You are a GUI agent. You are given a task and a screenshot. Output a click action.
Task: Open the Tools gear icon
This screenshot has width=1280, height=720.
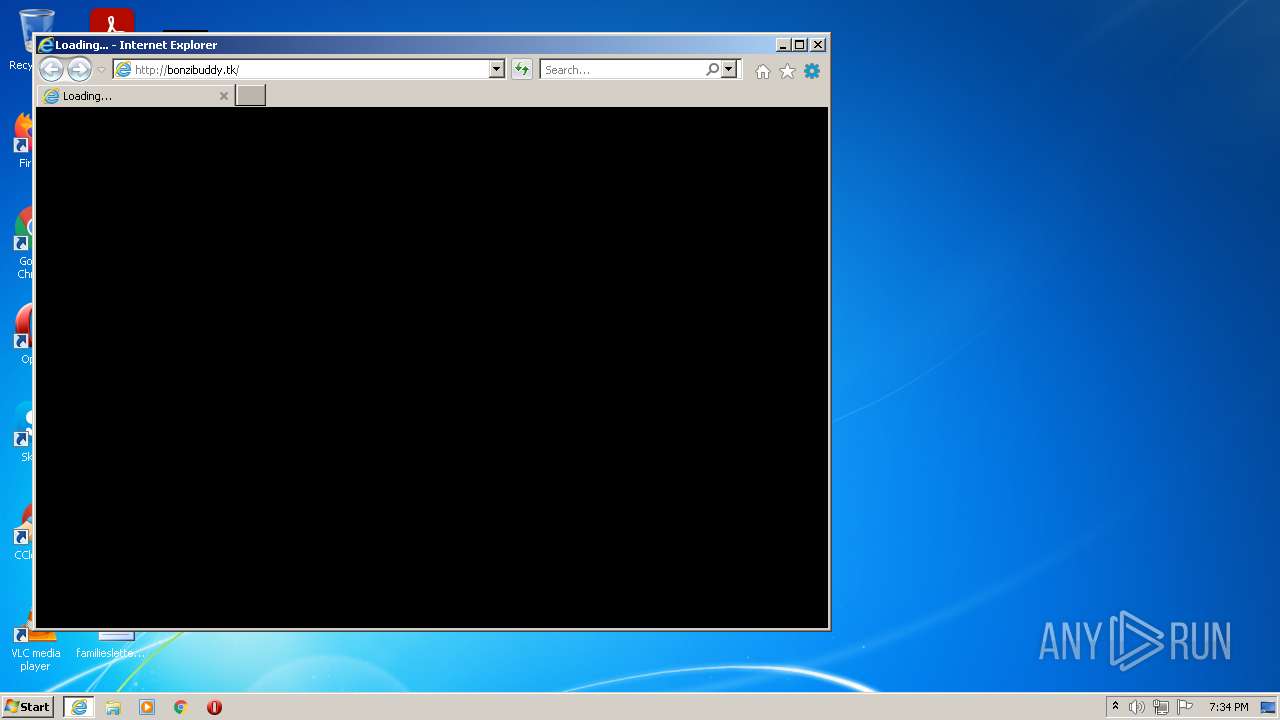pos(812,71)
